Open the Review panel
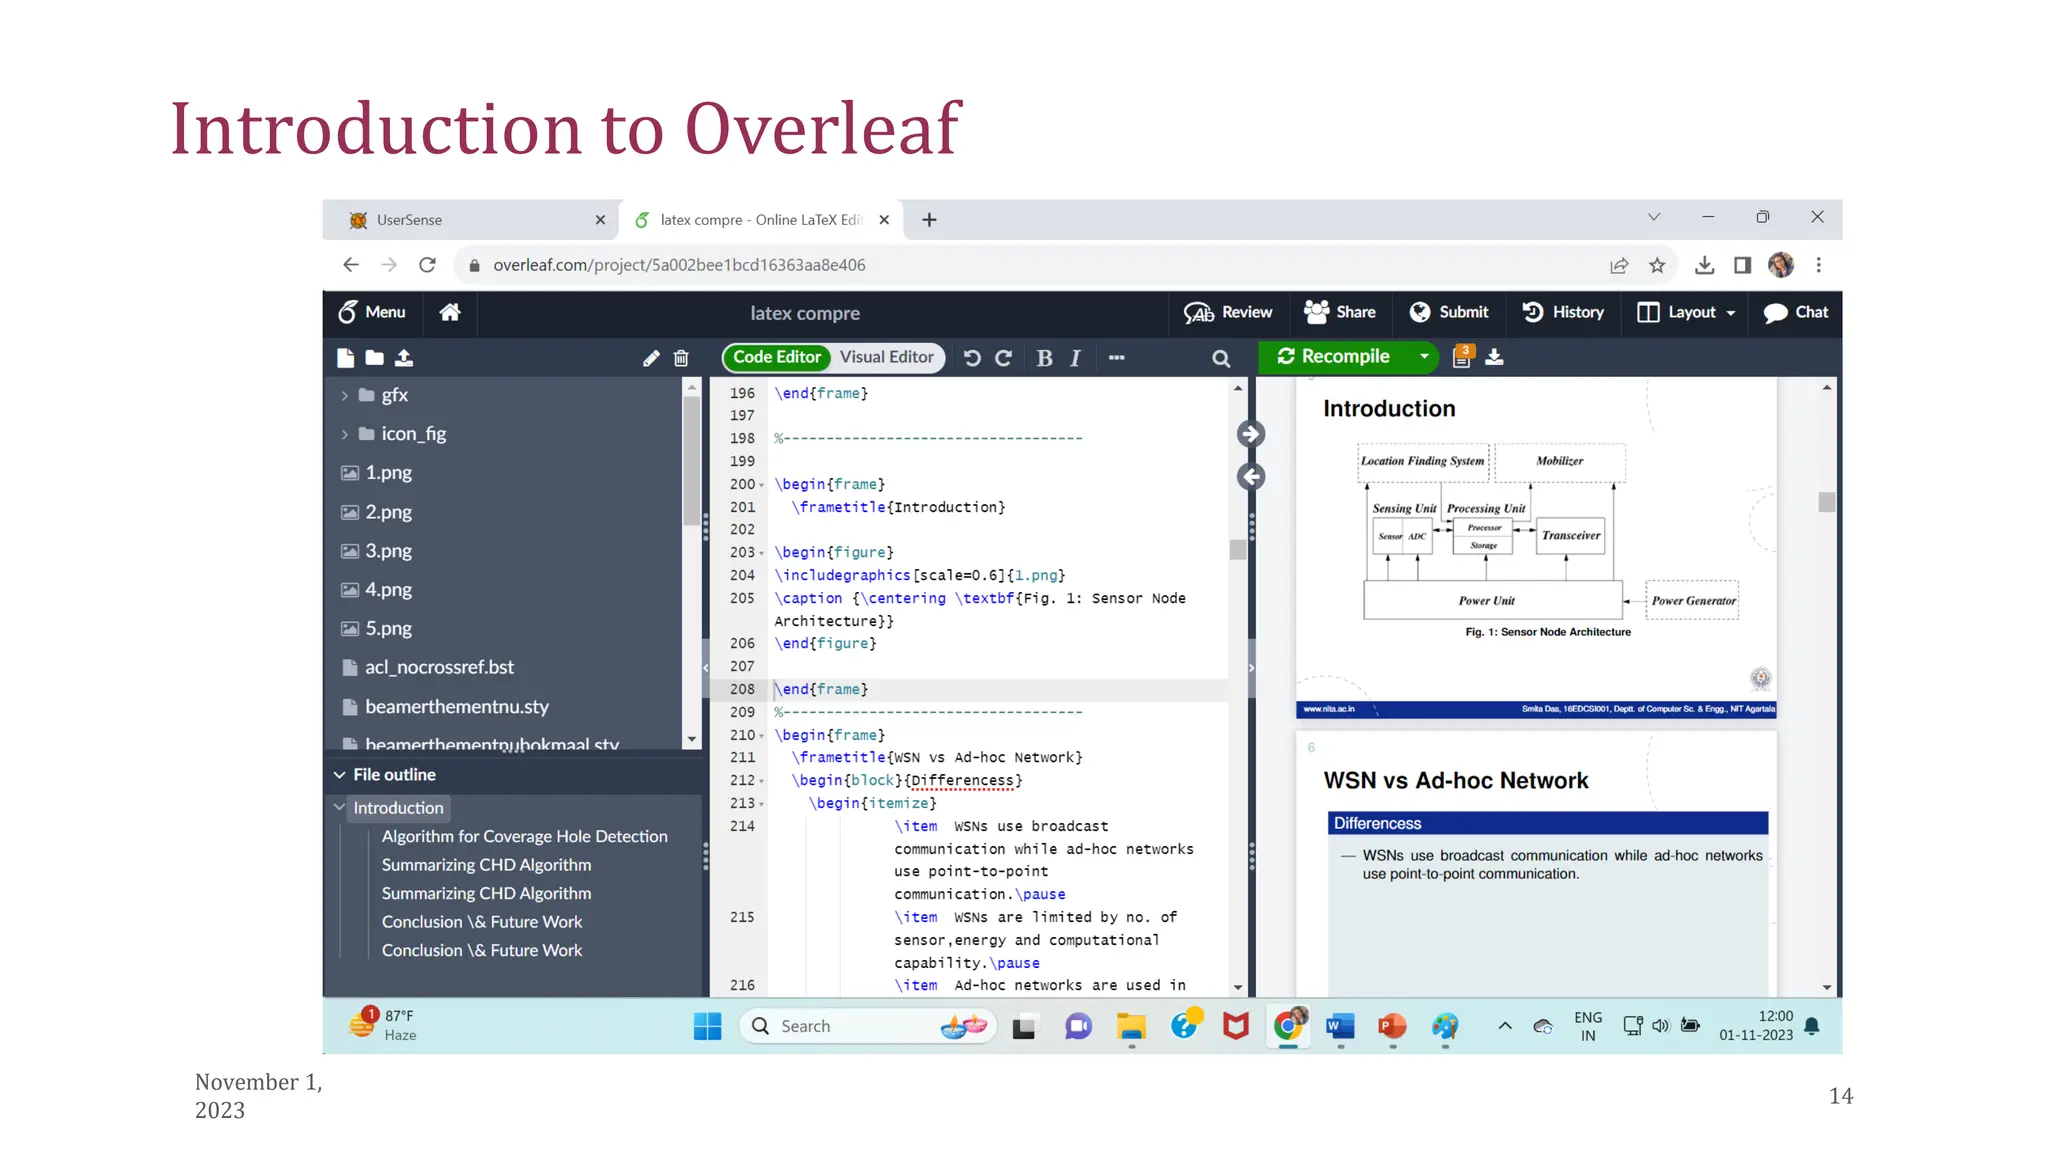The image size is (2048, 1152). (x=1228, y=312)
